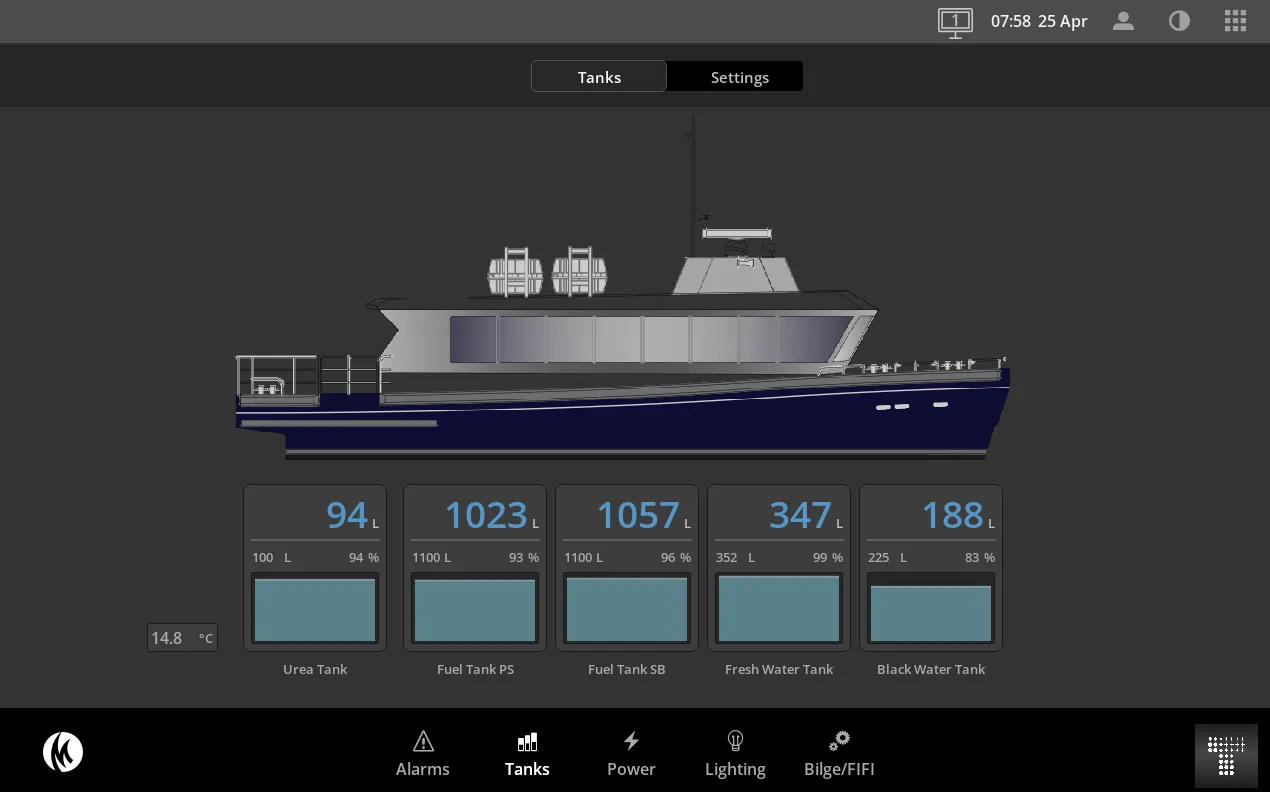The height and width of the screenshot is (792, 1270).
Task: Open the apps grid menu icon
Action: click(x=1235, y=21)
